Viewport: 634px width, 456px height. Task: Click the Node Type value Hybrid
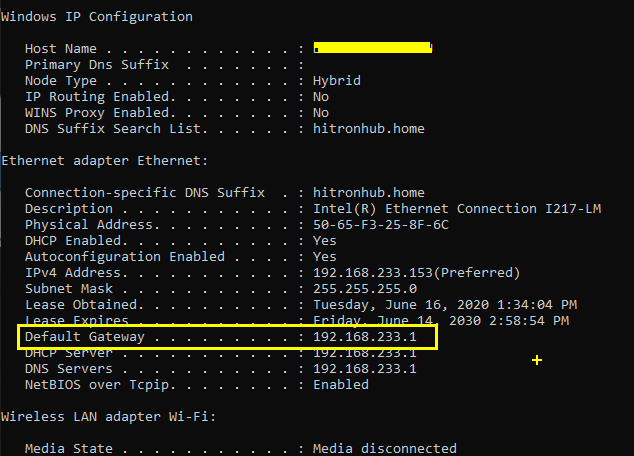coord(337,81)
